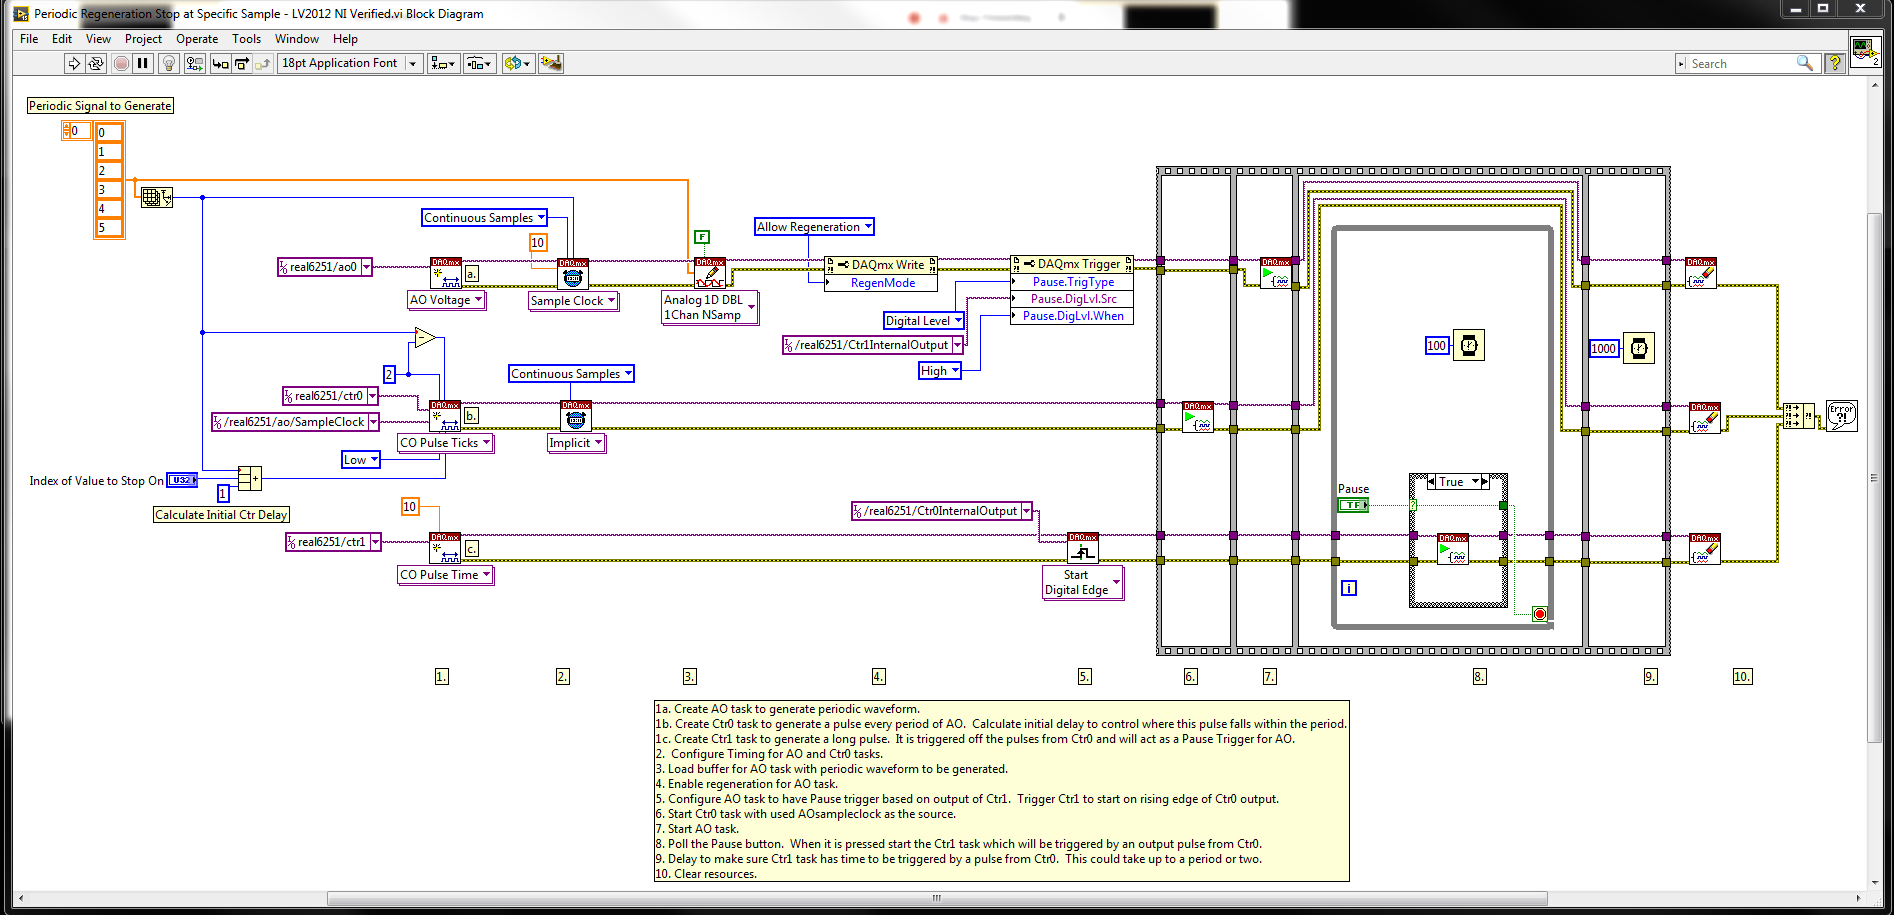Viewport: 1894px width, 915px height.
Task: Toggle the Retain Wire Values button
Action: coord(195,63)
